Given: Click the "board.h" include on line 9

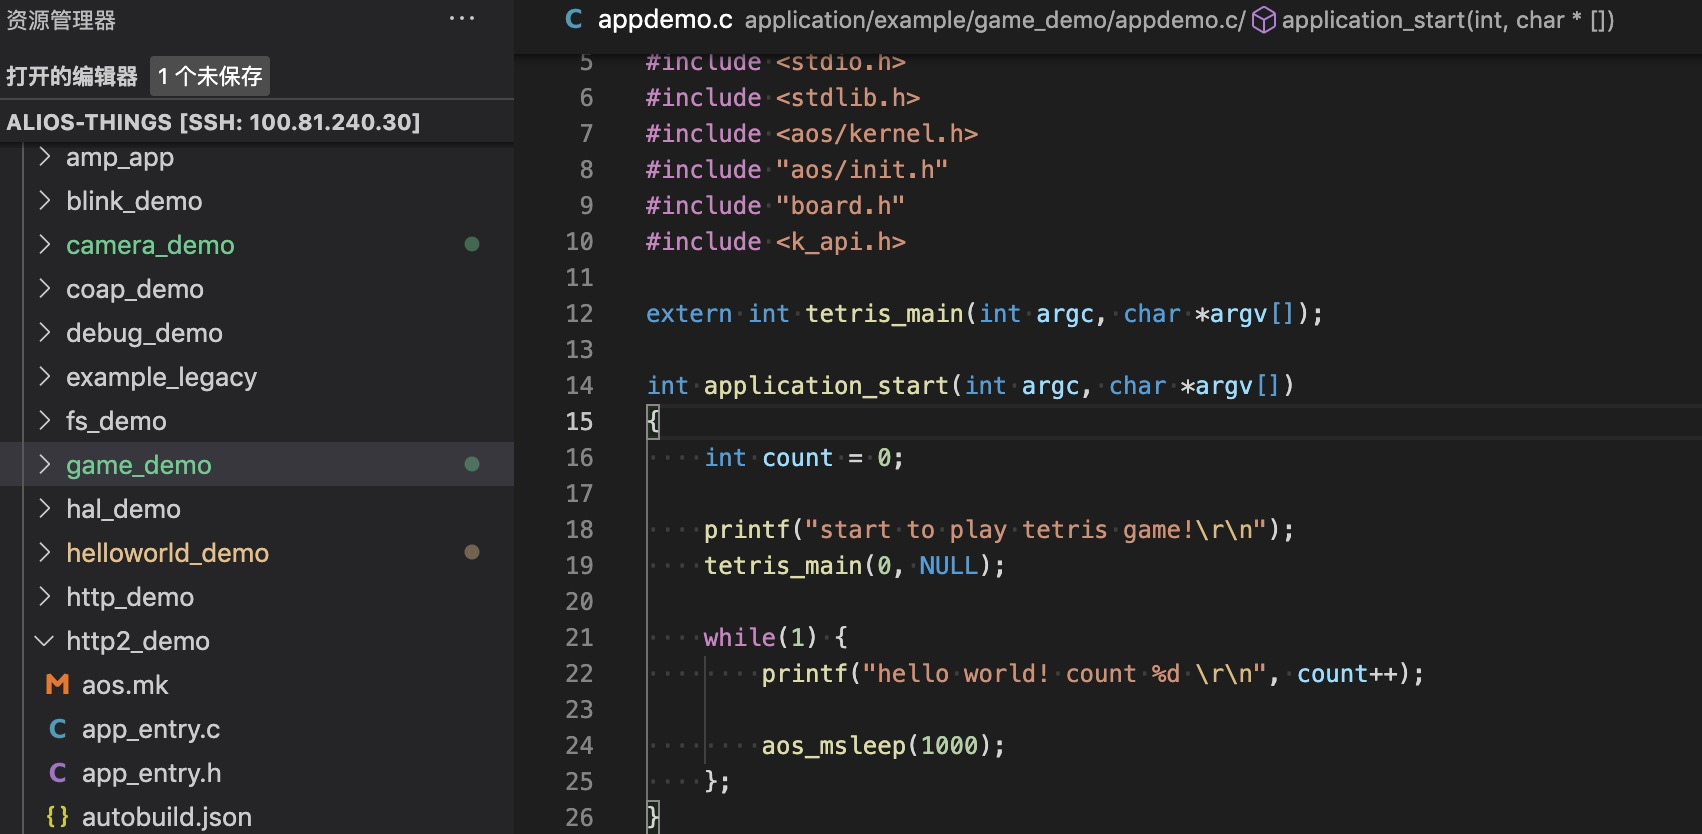Looking at the screenshot, I should 840,206.
